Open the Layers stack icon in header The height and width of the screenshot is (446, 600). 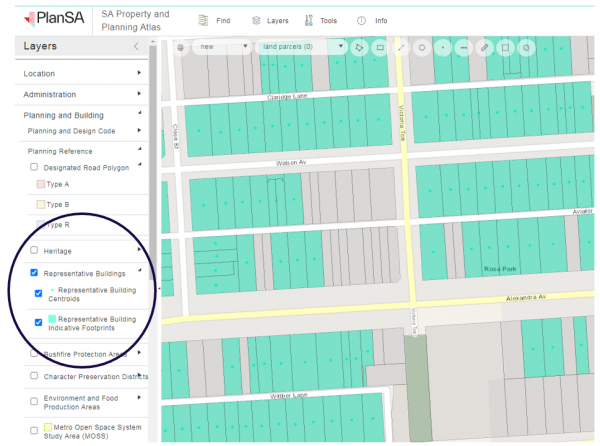(257, 20)
